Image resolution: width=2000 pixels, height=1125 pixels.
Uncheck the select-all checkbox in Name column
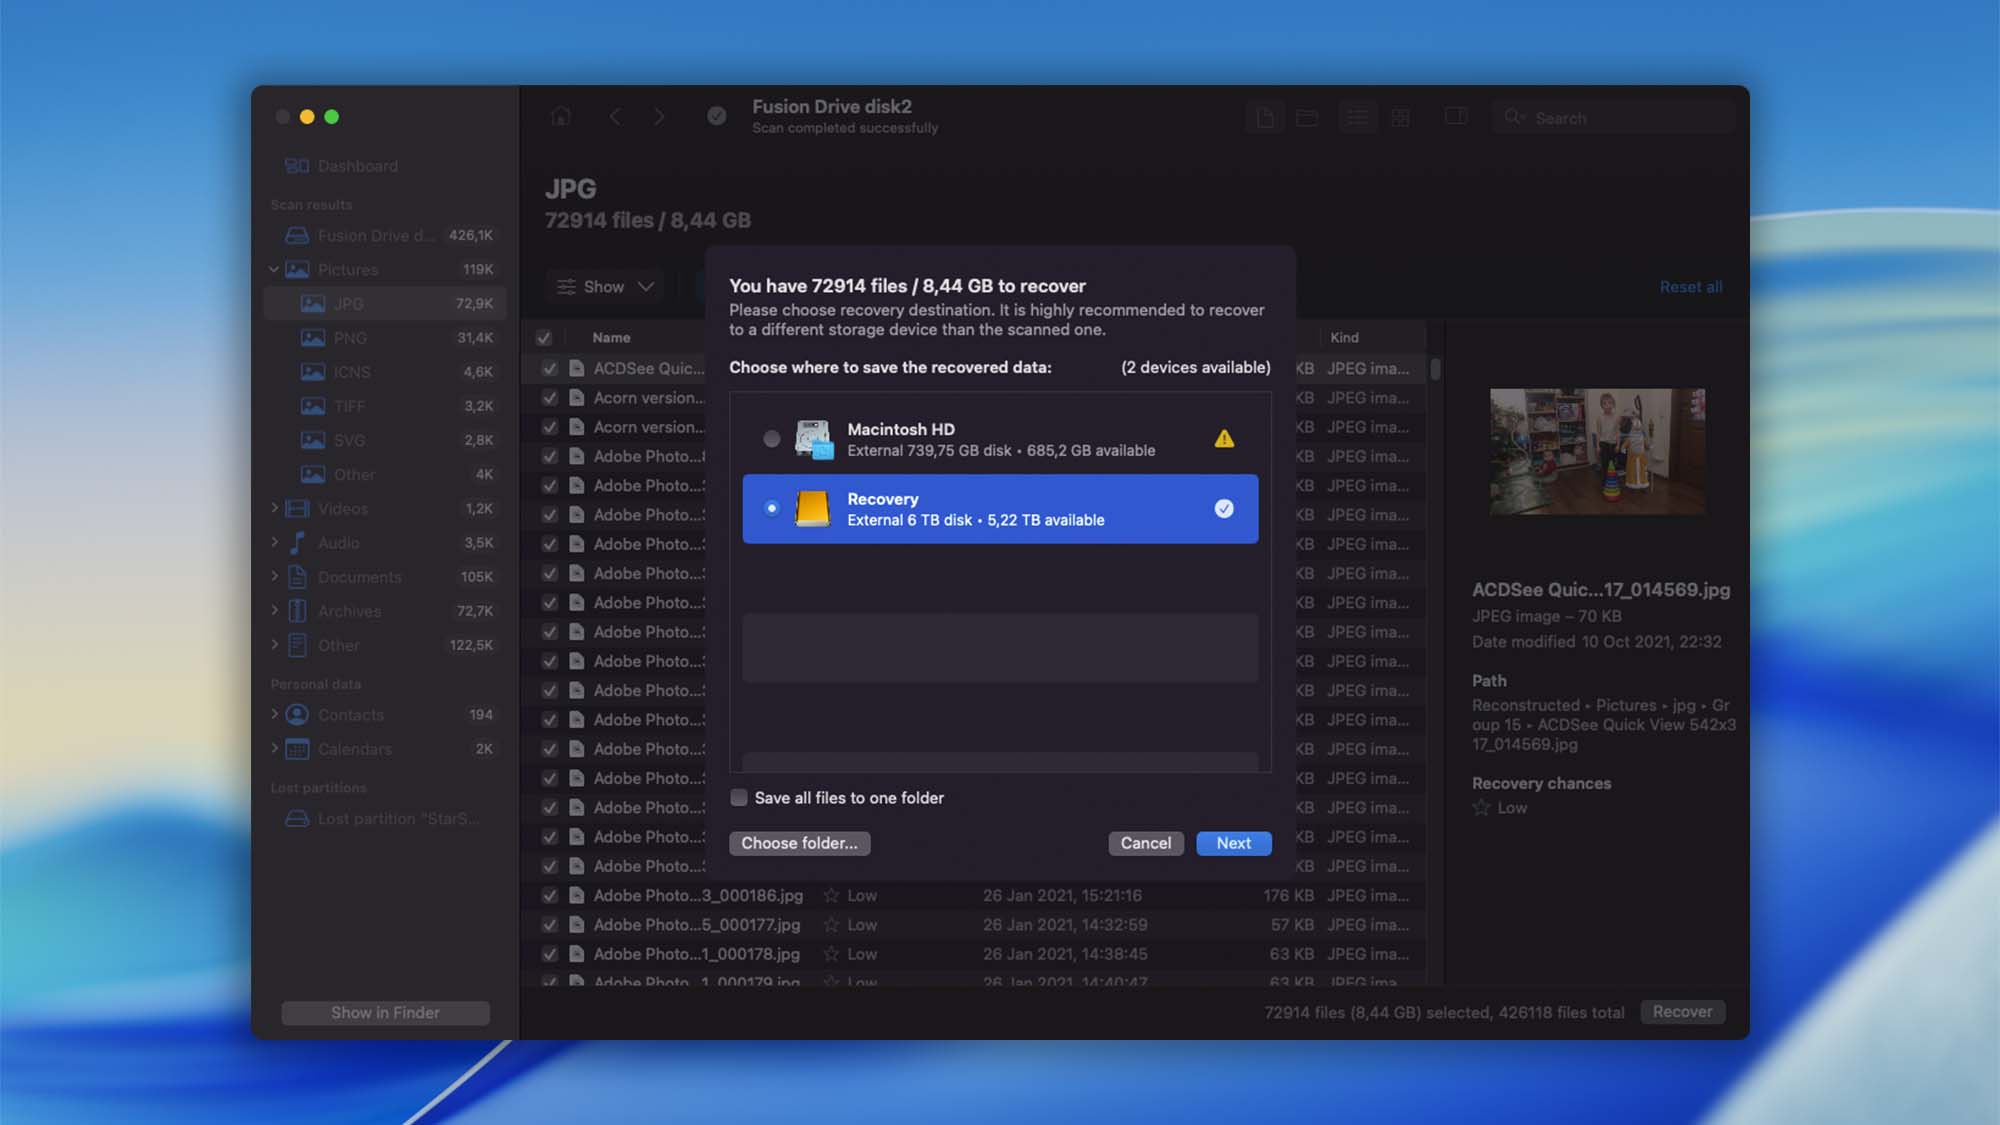click(544, 337)
